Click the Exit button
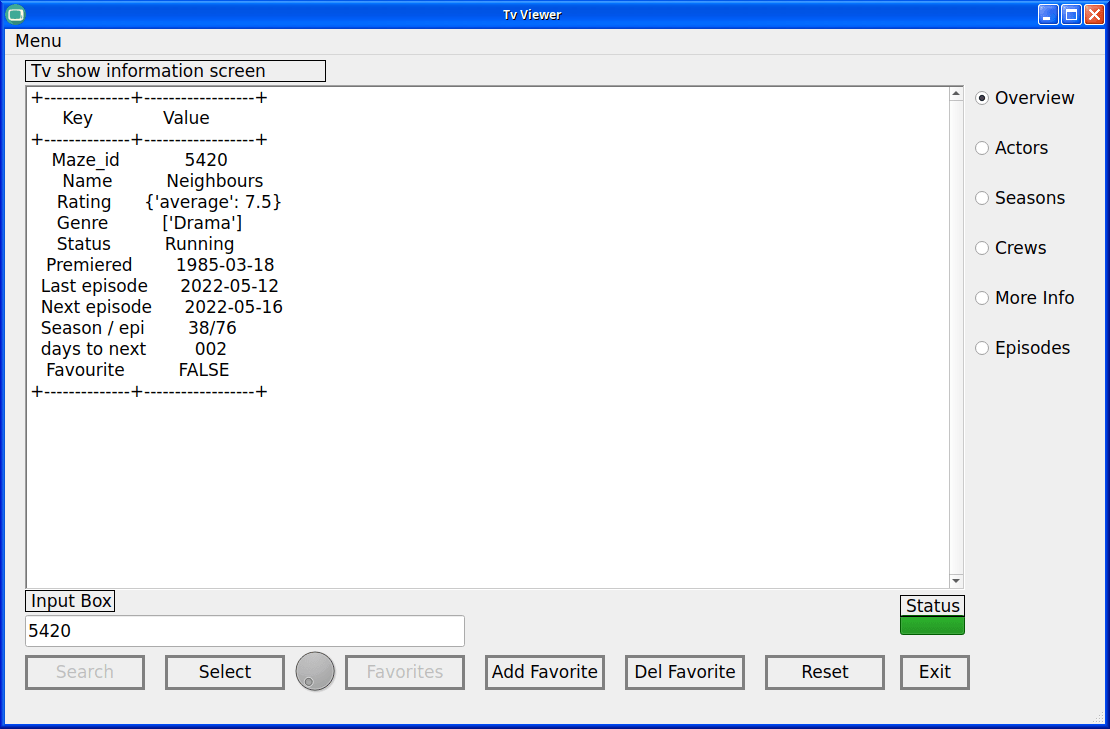 click(x=934, y=672)
